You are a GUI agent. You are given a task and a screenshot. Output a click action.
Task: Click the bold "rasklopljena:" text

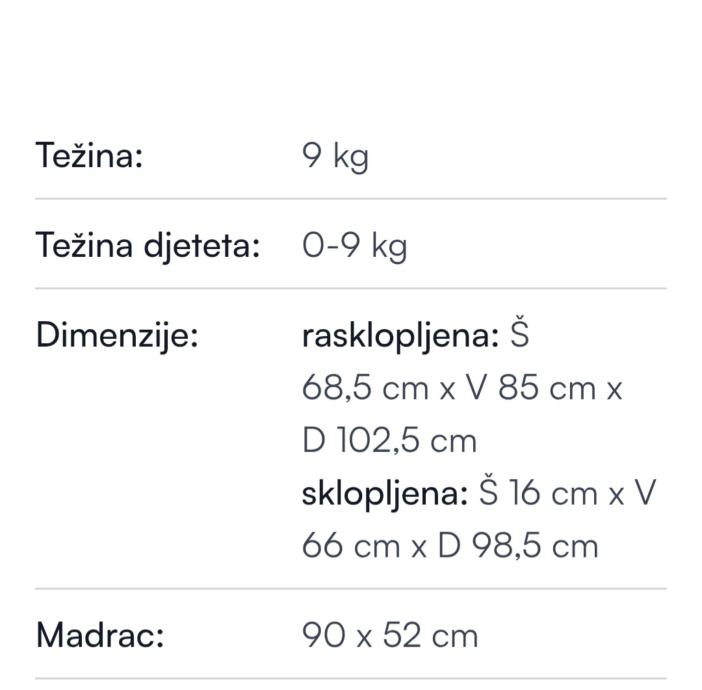click(400, 336)
